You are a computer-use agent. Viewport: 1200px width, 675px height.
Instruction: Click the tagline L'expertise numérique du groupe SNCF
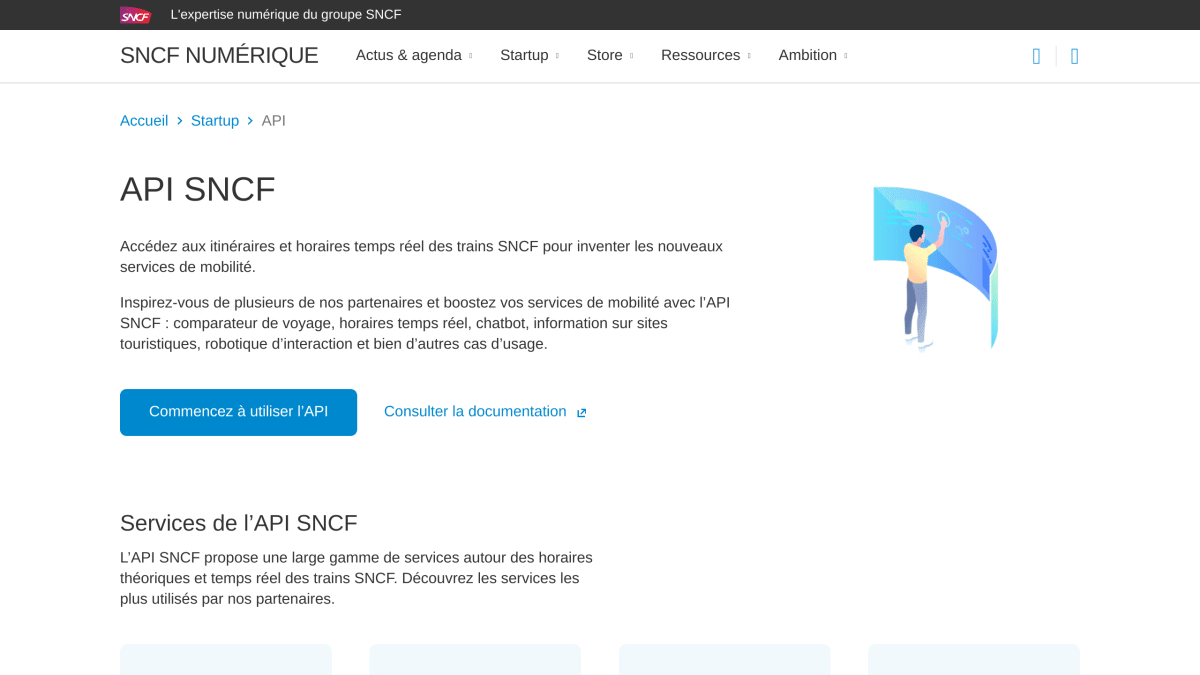pyautogui.click(x=286, y=15)
